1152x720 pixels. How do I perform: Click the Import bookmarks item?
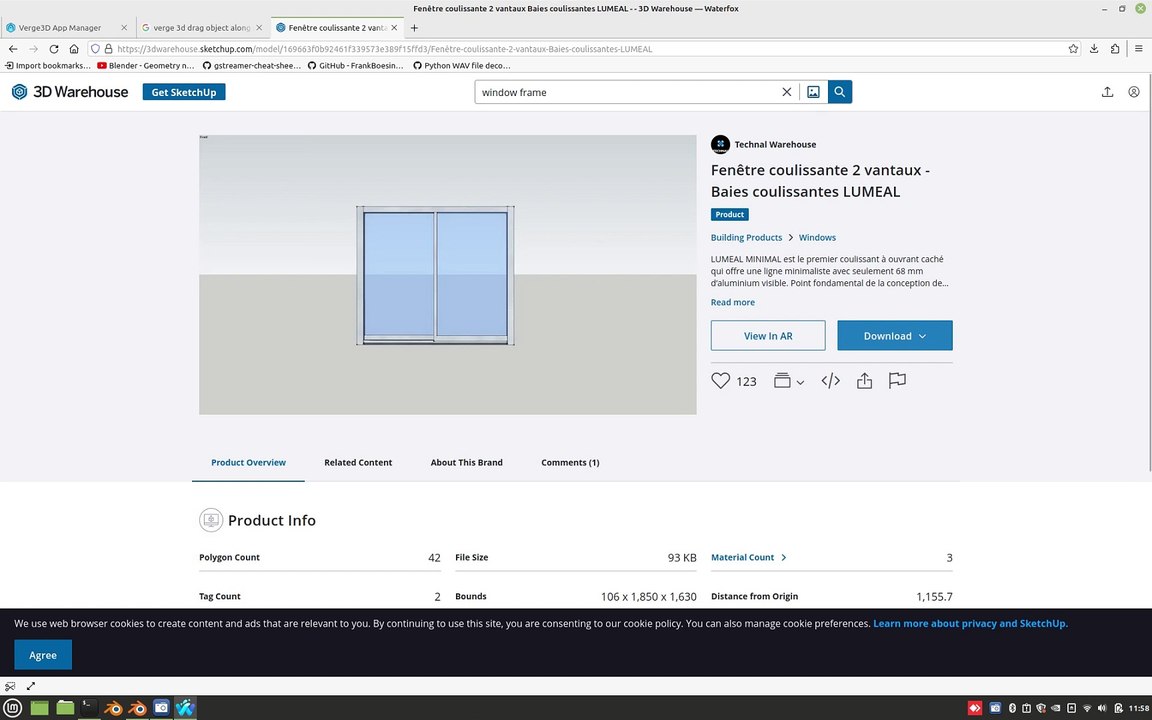pos(48,65)
